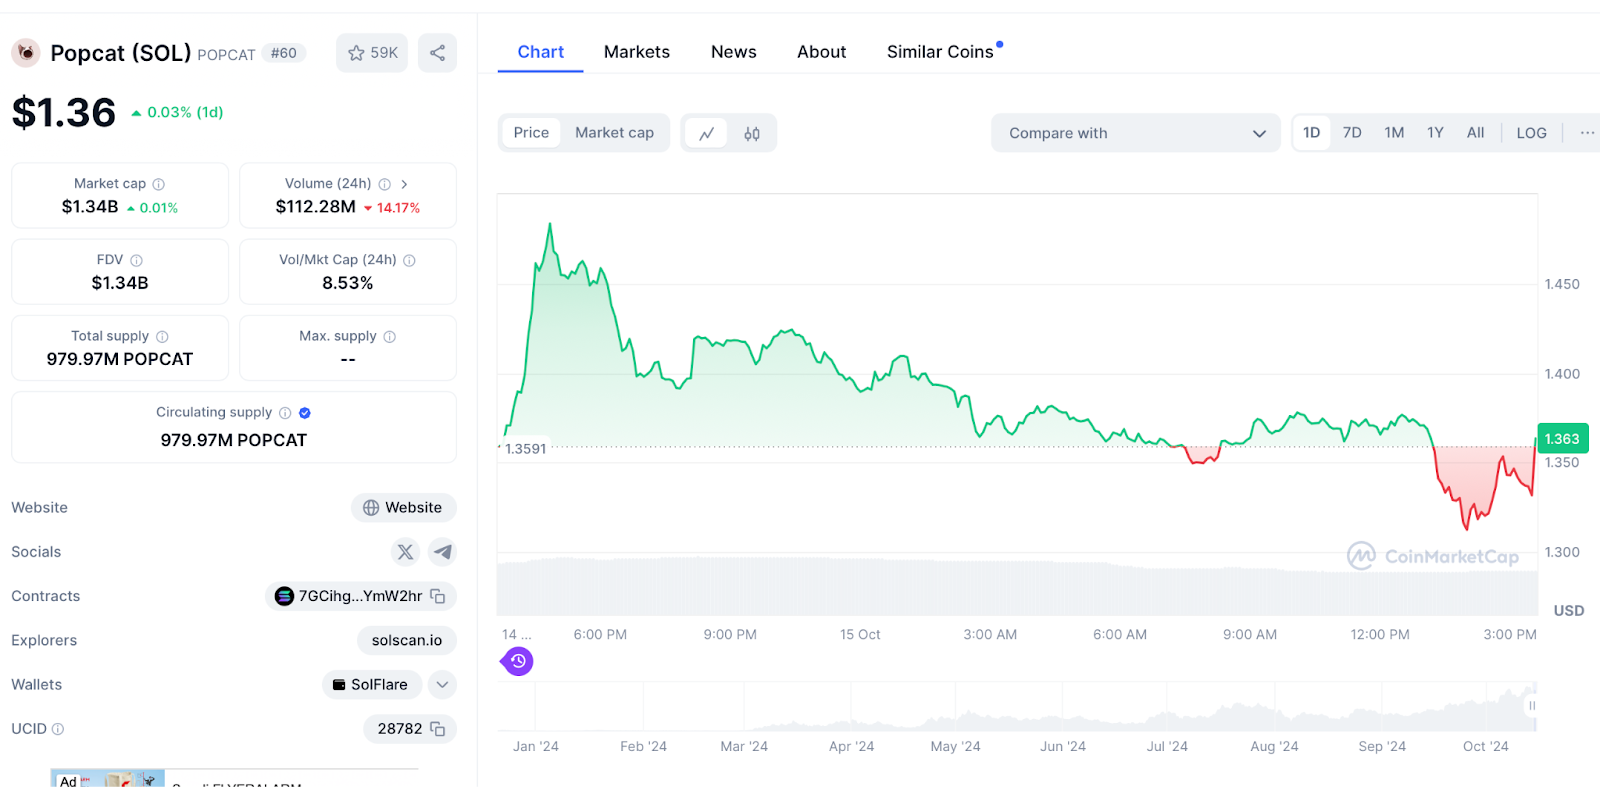The width and height of the screenshot is (1600, 787).
Task: Show the Market cap info tooltip icon
Action: (x=159, y=184)
